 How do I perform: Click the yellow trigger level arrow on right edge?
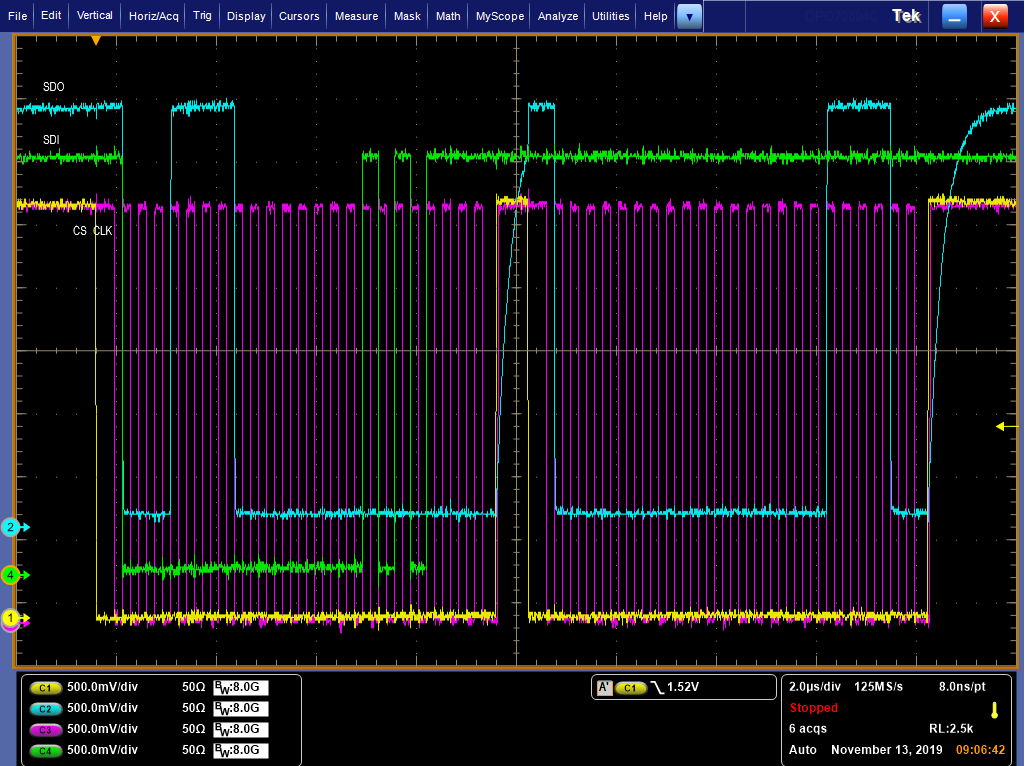tap(1005, 427)
